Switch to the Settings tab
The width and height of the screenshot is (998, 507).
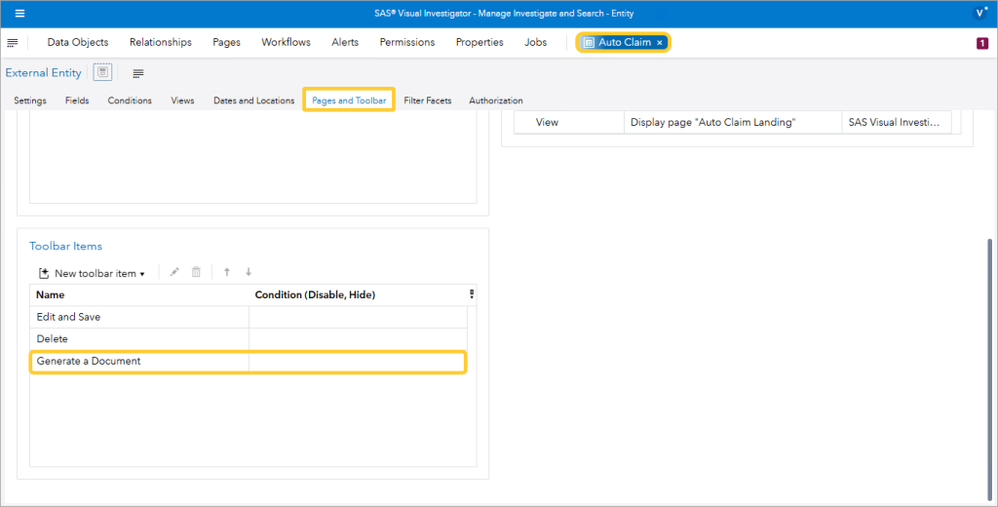(30, 101)
